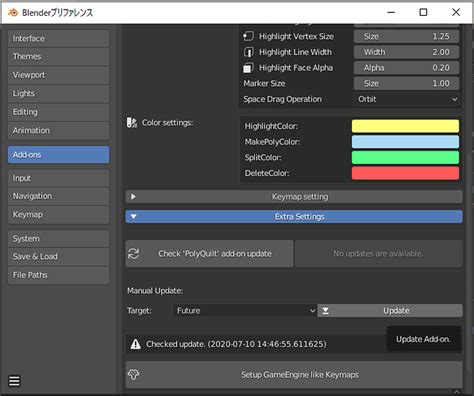Pick the green SplitColor swatch

[405, 157]
